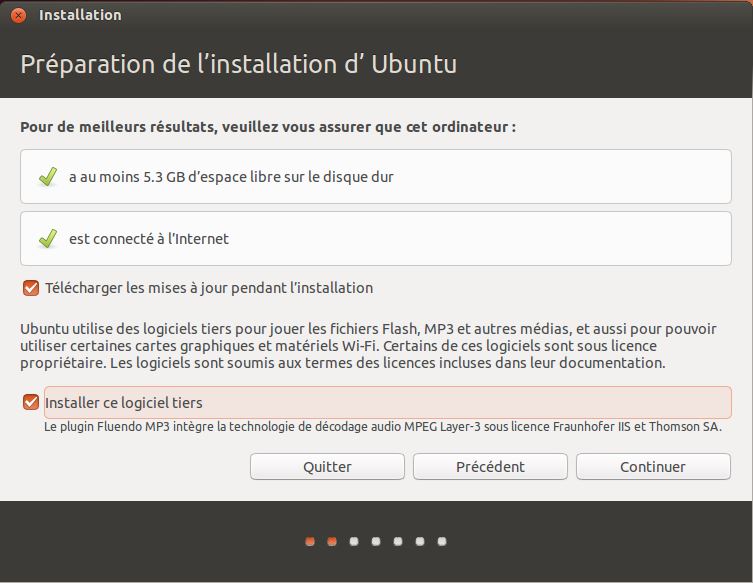Click the green checkmark beside Internet connection

(47, 239)
